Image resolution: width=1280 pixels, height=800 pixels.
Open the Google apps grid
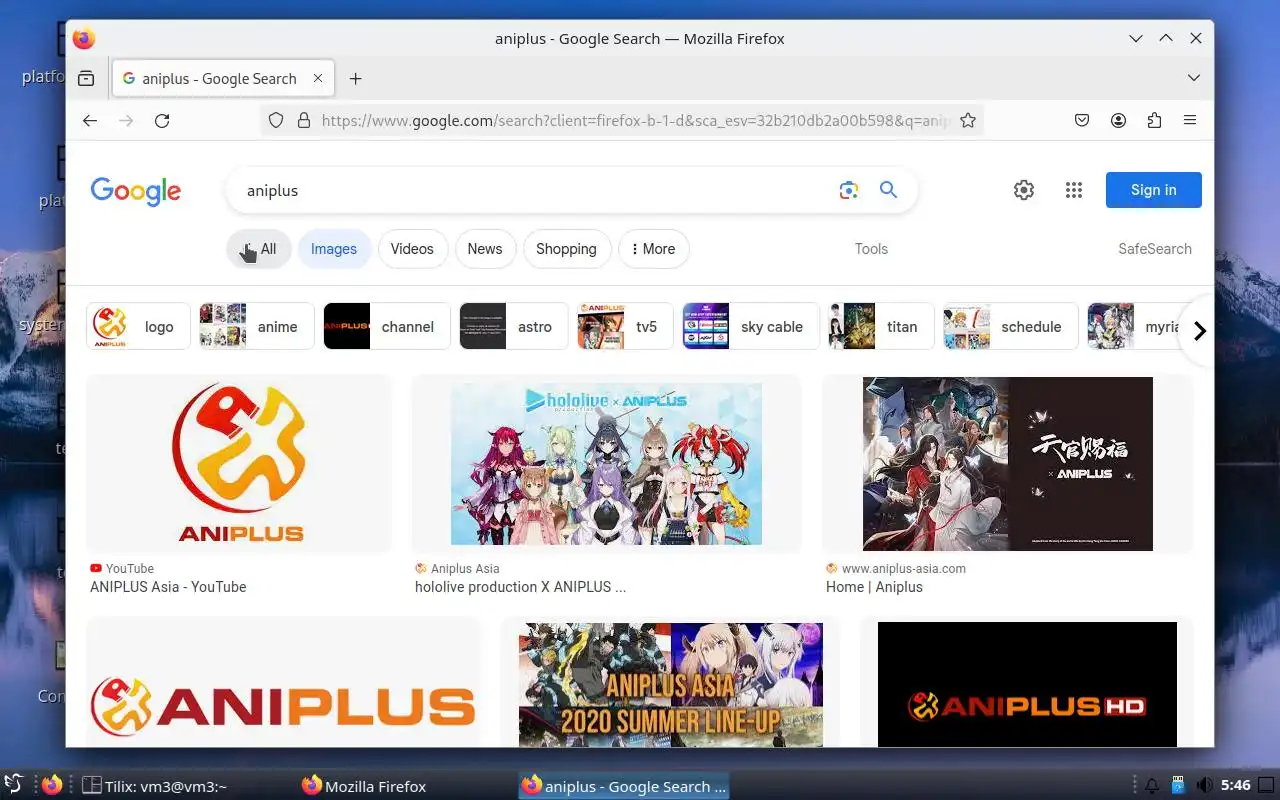(x=1074, y=190)
